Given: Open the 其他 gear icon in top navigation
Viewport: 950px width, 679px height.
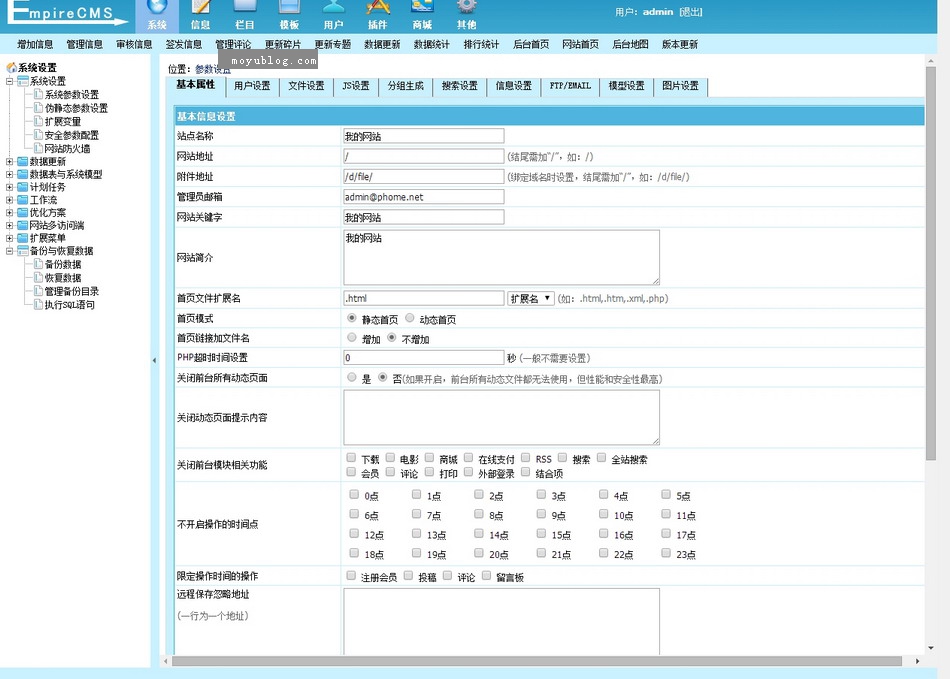Looking at the screenshot, I should 466,7.
